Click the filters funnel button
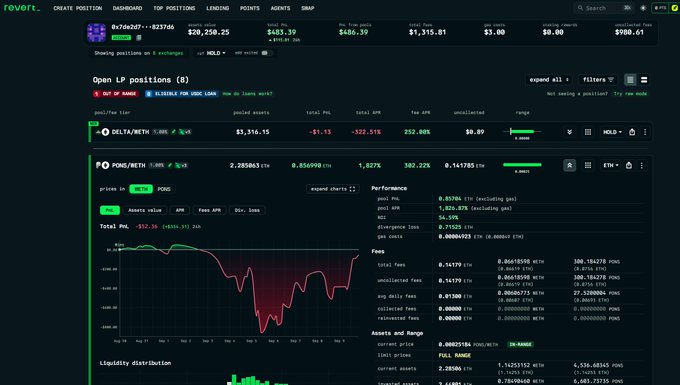The width and height of the screenshot is (680, 385). click(x=598, y=80)
